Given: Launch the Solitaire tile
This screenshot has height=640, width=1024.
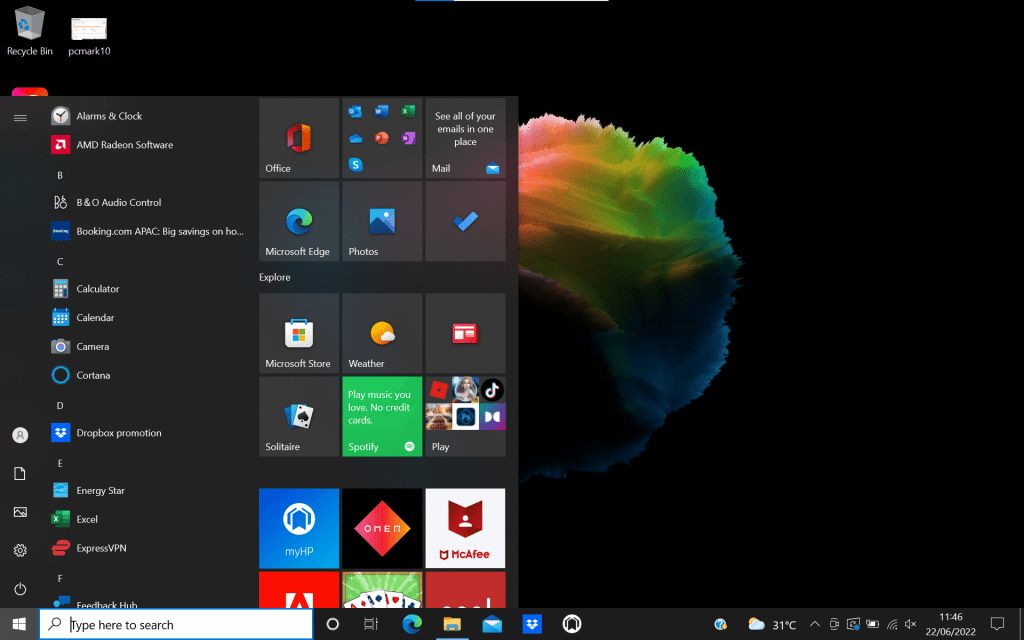Looking at the screenshot, I should (299, 417).
